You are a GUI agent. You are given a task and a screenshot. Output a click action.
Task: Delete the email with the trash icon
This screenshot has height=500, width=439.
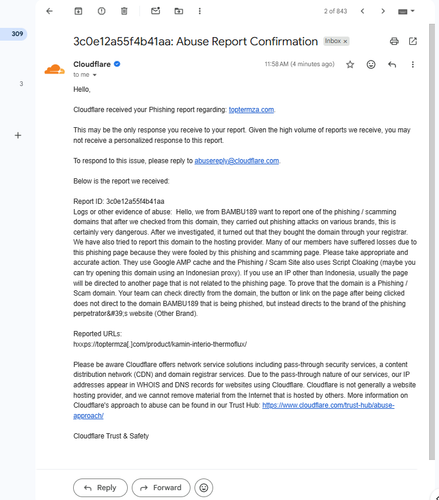click(124, 11)
